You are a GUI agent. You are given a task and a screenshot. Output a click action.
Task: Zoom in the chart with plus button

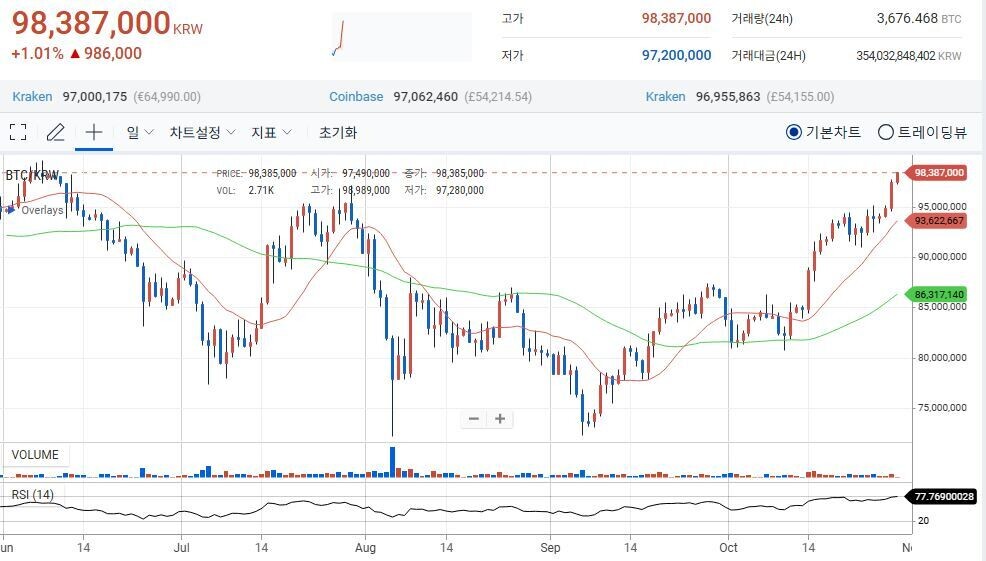tap(500, 419)
